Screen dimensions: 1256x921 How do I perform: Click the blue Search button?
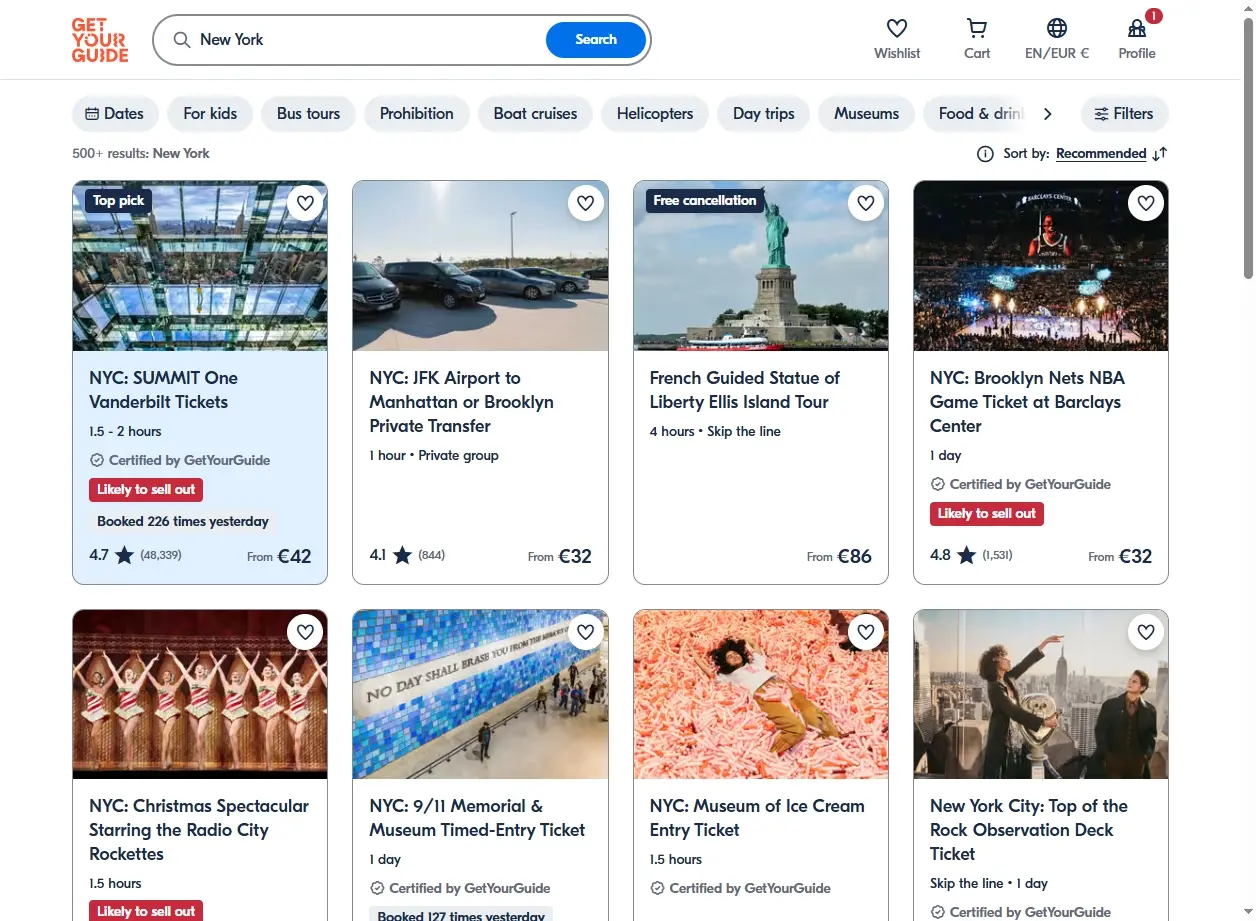(596, 40)
